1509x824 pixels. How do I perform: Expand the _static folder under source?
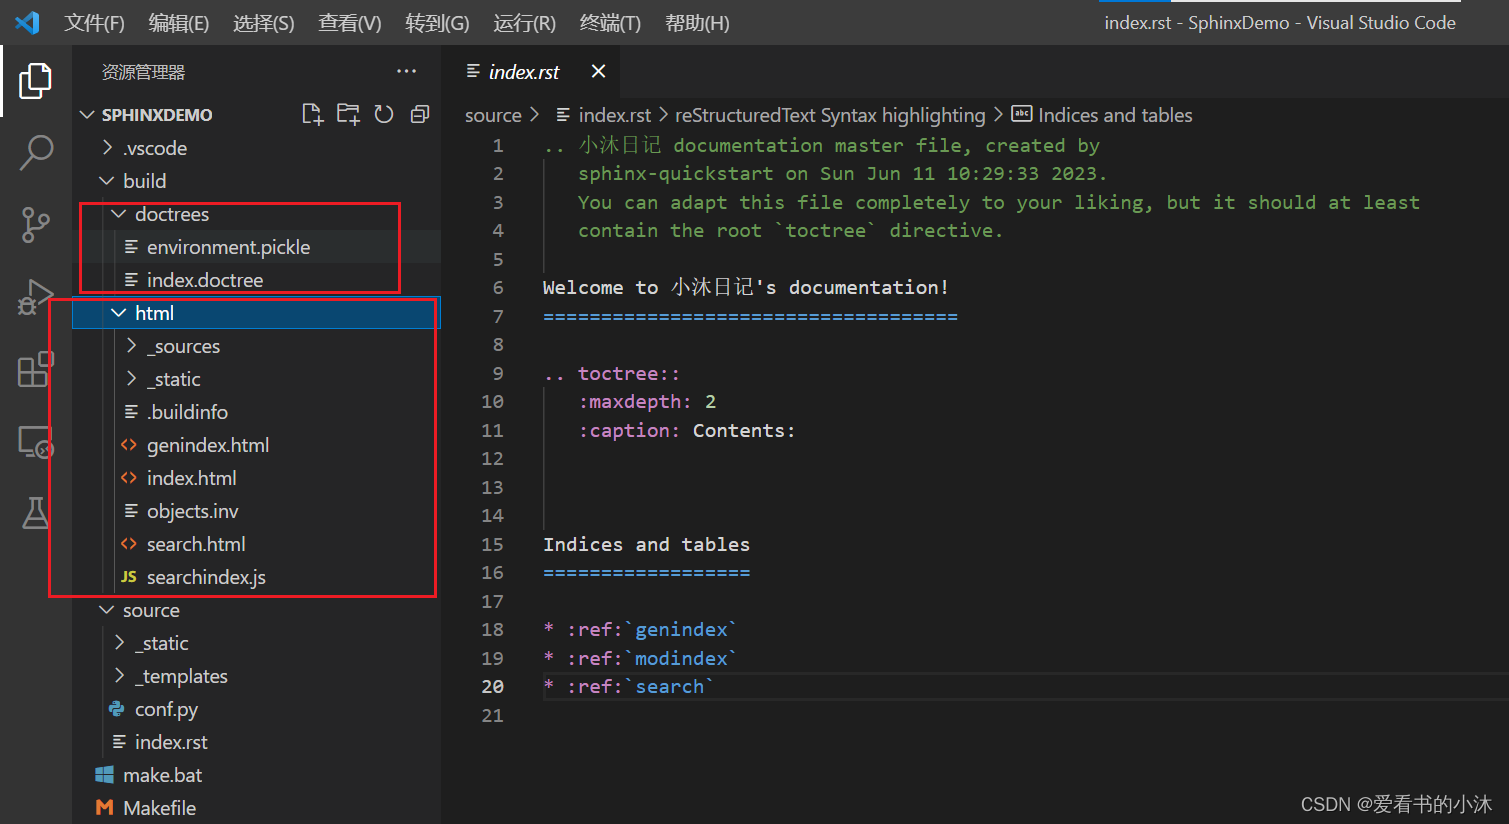tap(119, 643)
